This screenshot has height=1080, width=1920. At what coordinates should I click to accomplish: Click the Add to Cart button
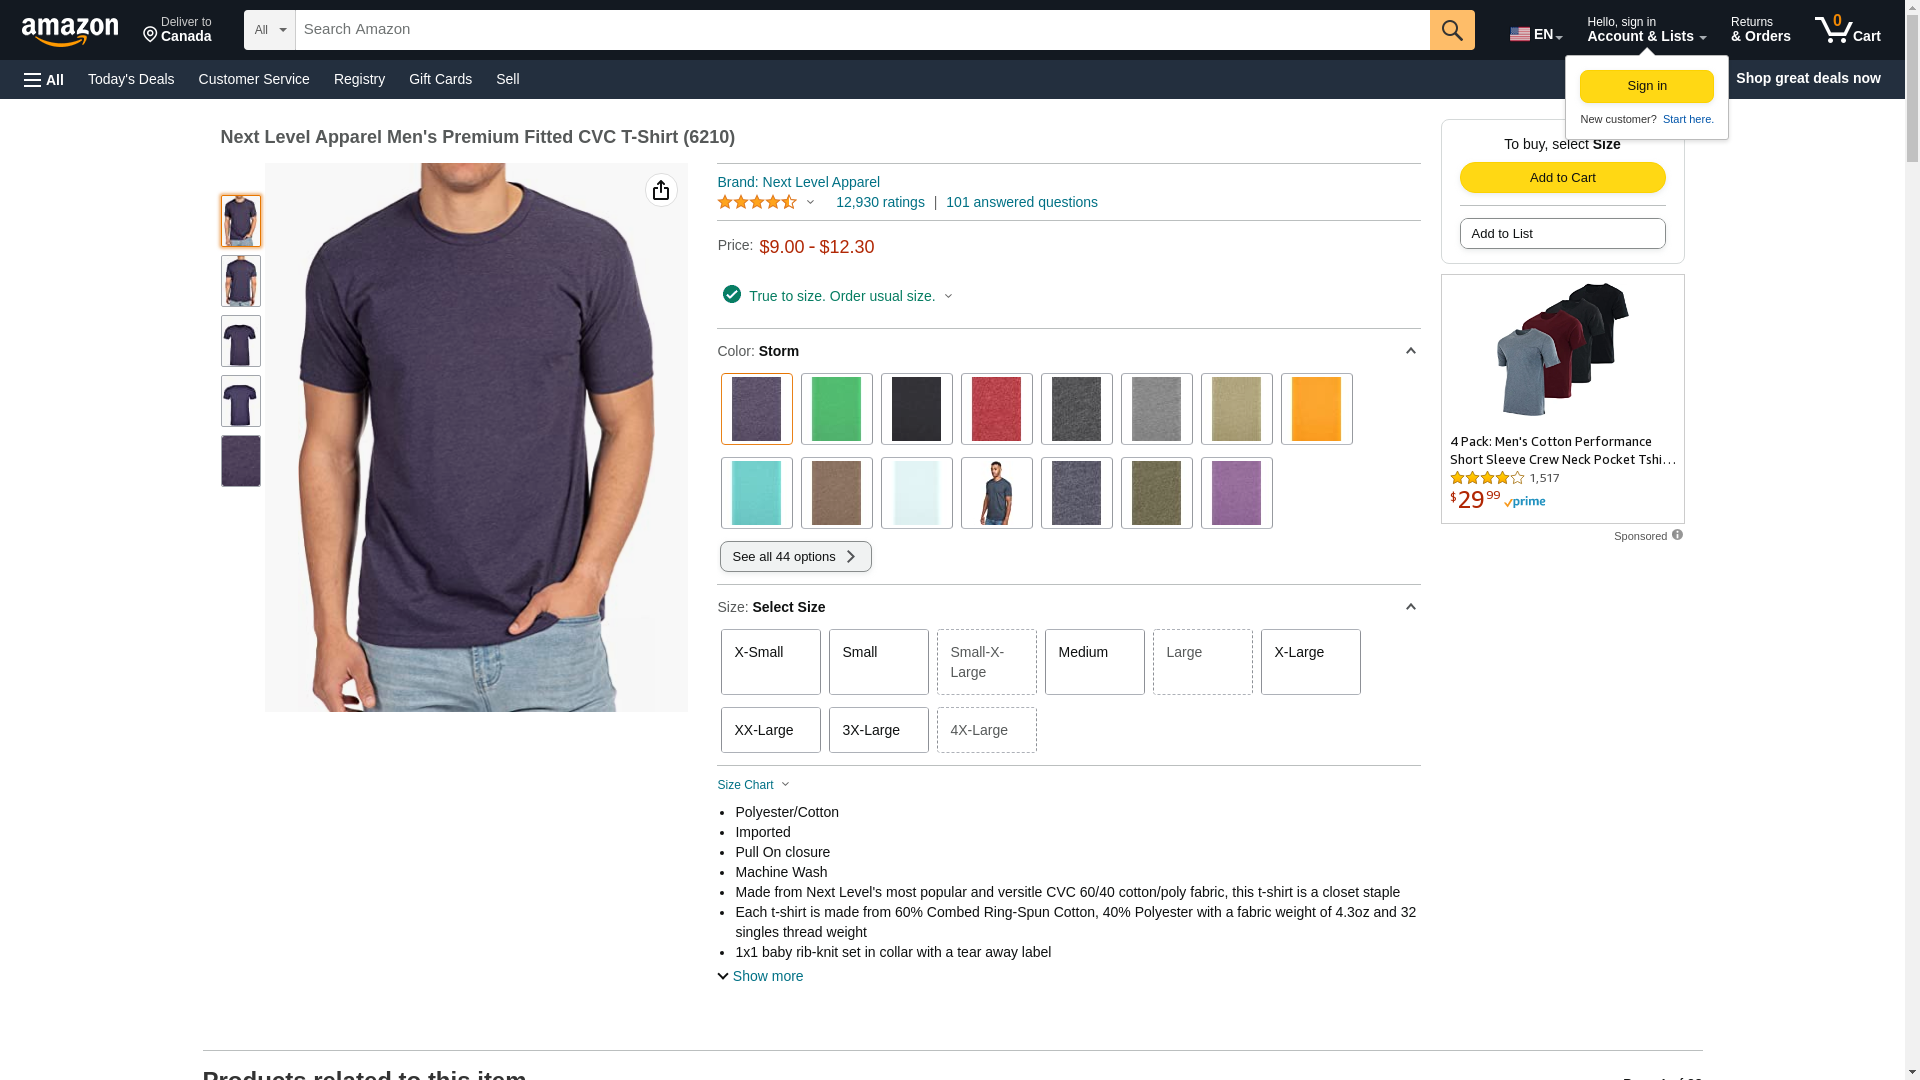coord(1562,178)
